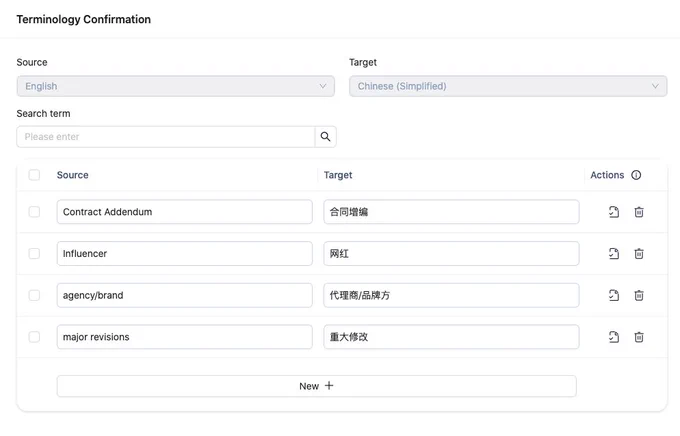The image size is (680, 436).
Task: Edit the Influencer source field
Action: (184, 253)
